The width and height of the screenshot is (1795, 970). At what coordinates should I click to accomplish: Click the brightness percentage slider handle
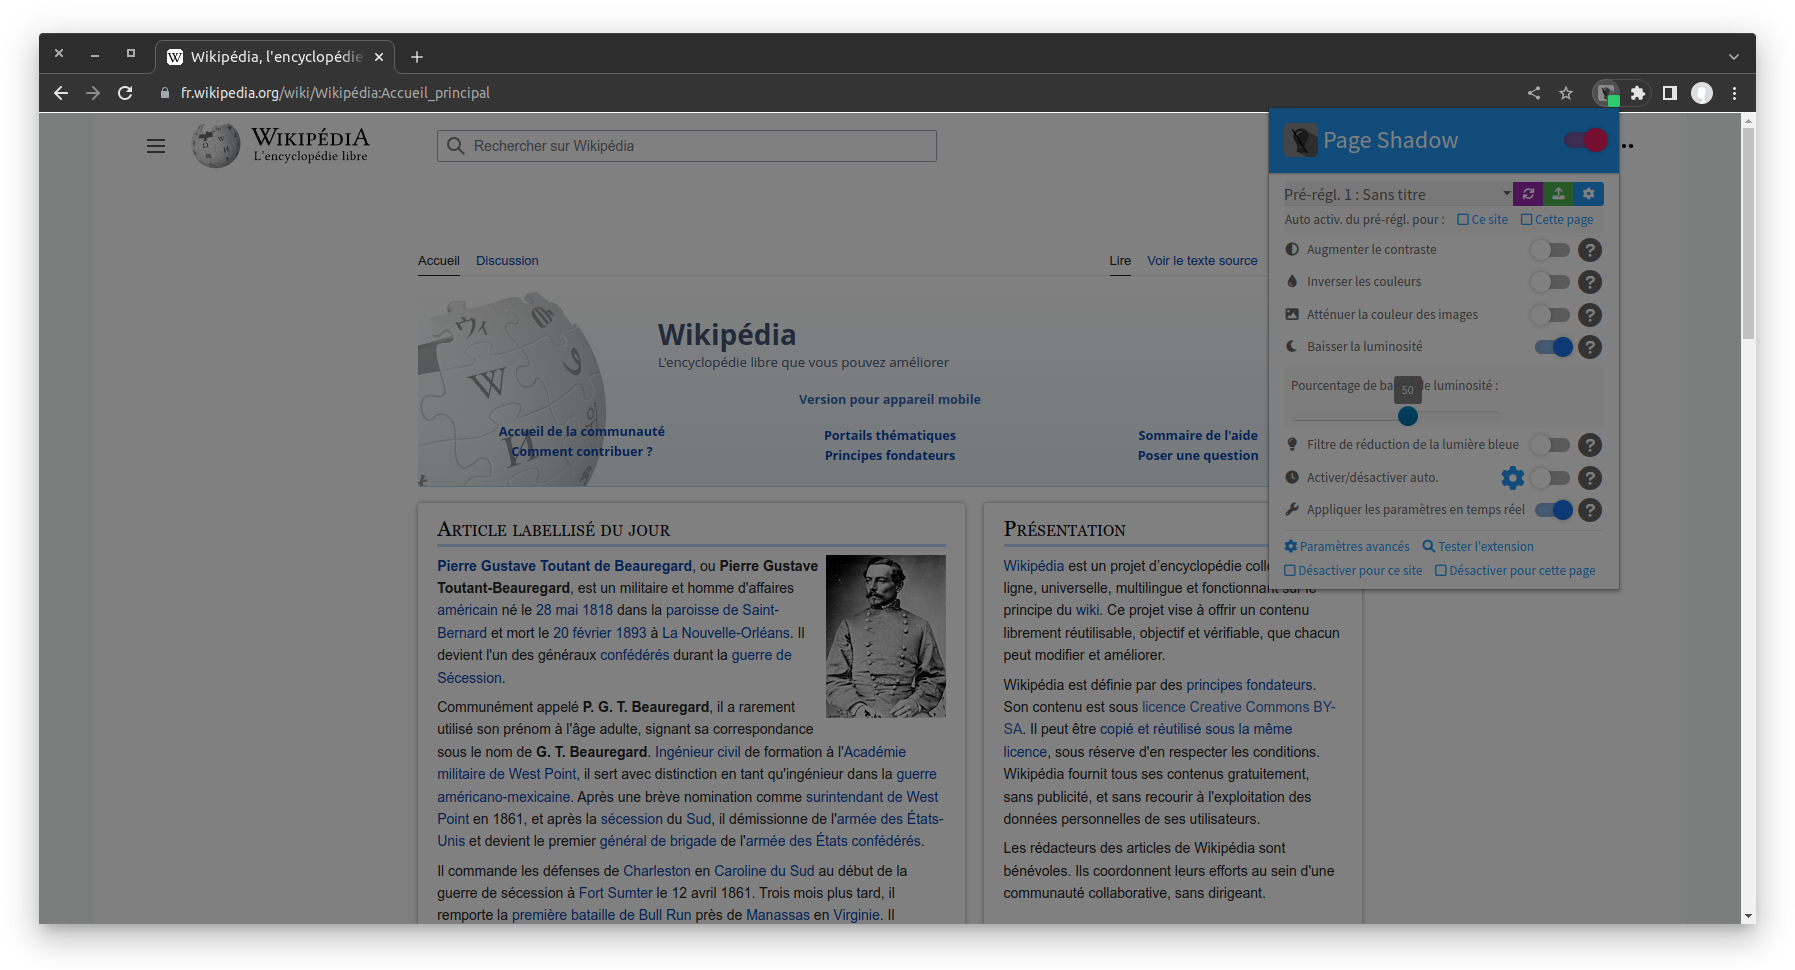coord(1408,415)
